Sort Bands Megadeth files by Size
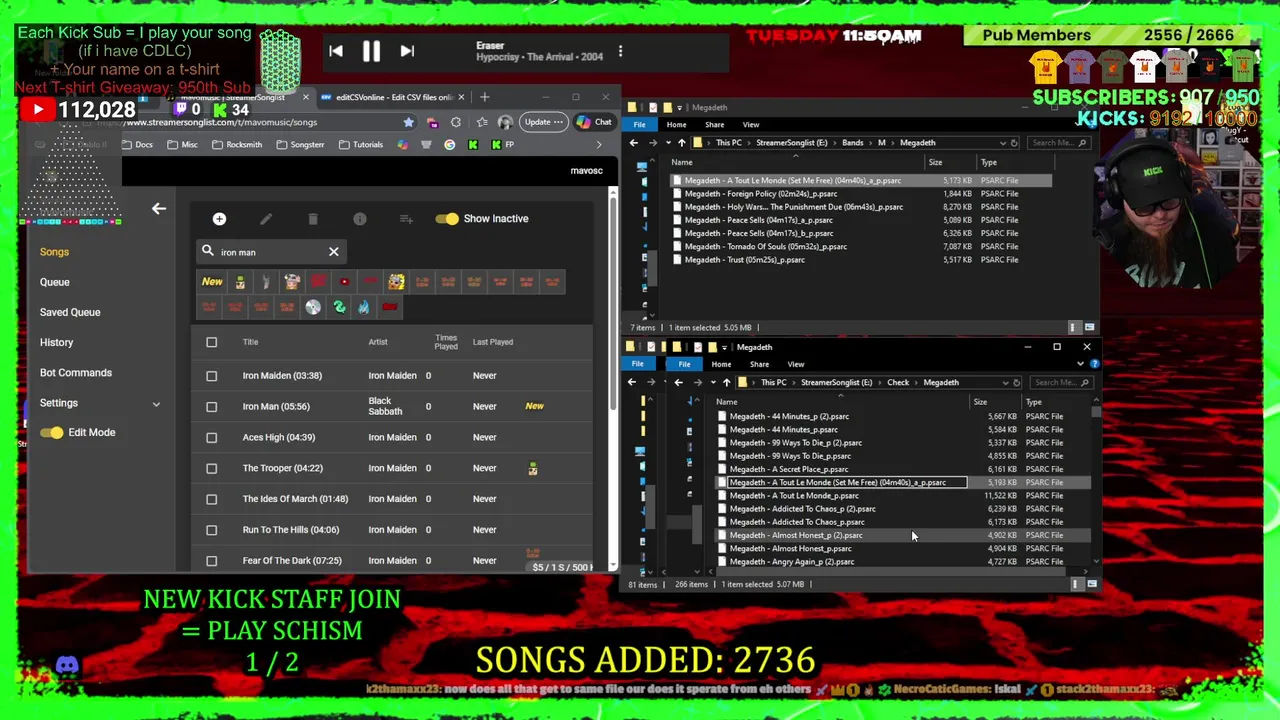The image size is (1280, 720). (935, 162)
